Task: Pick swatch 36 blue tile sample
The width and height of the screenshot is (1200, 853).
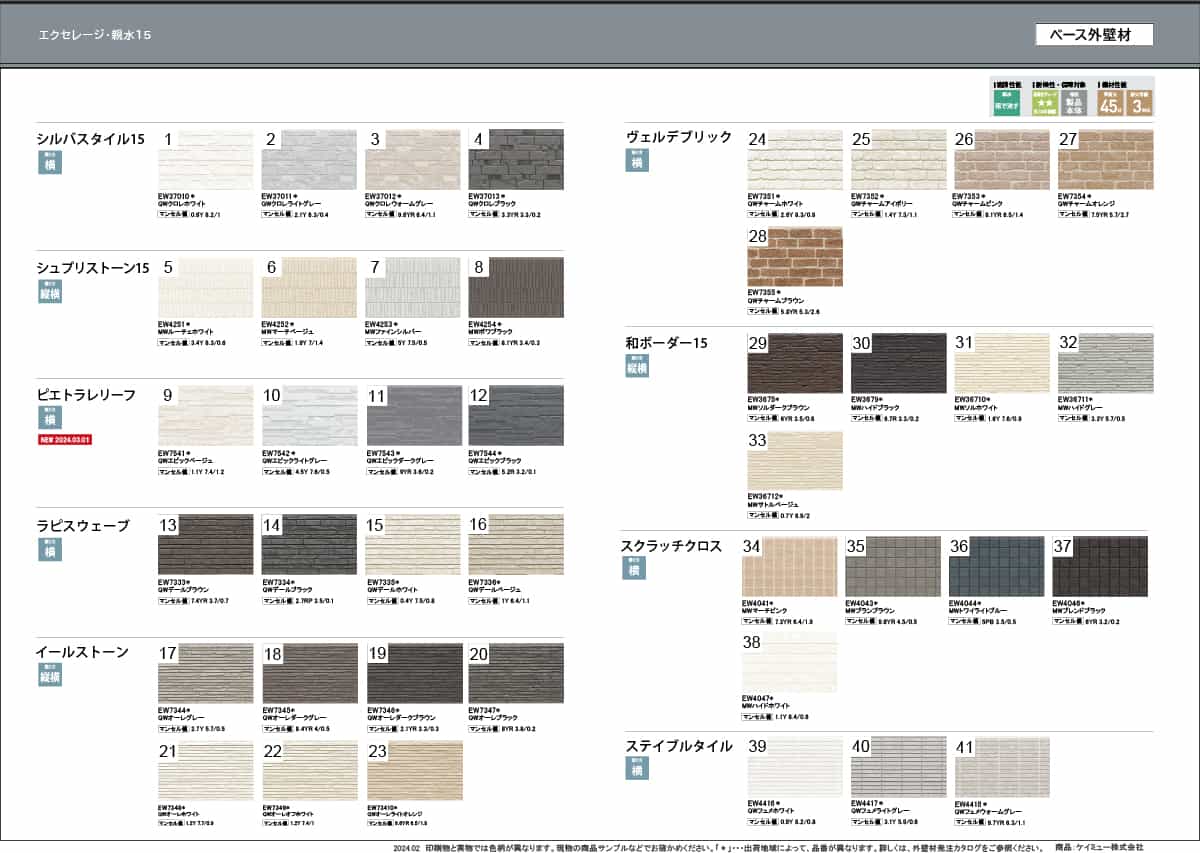Action: click(x=995, y=567)
